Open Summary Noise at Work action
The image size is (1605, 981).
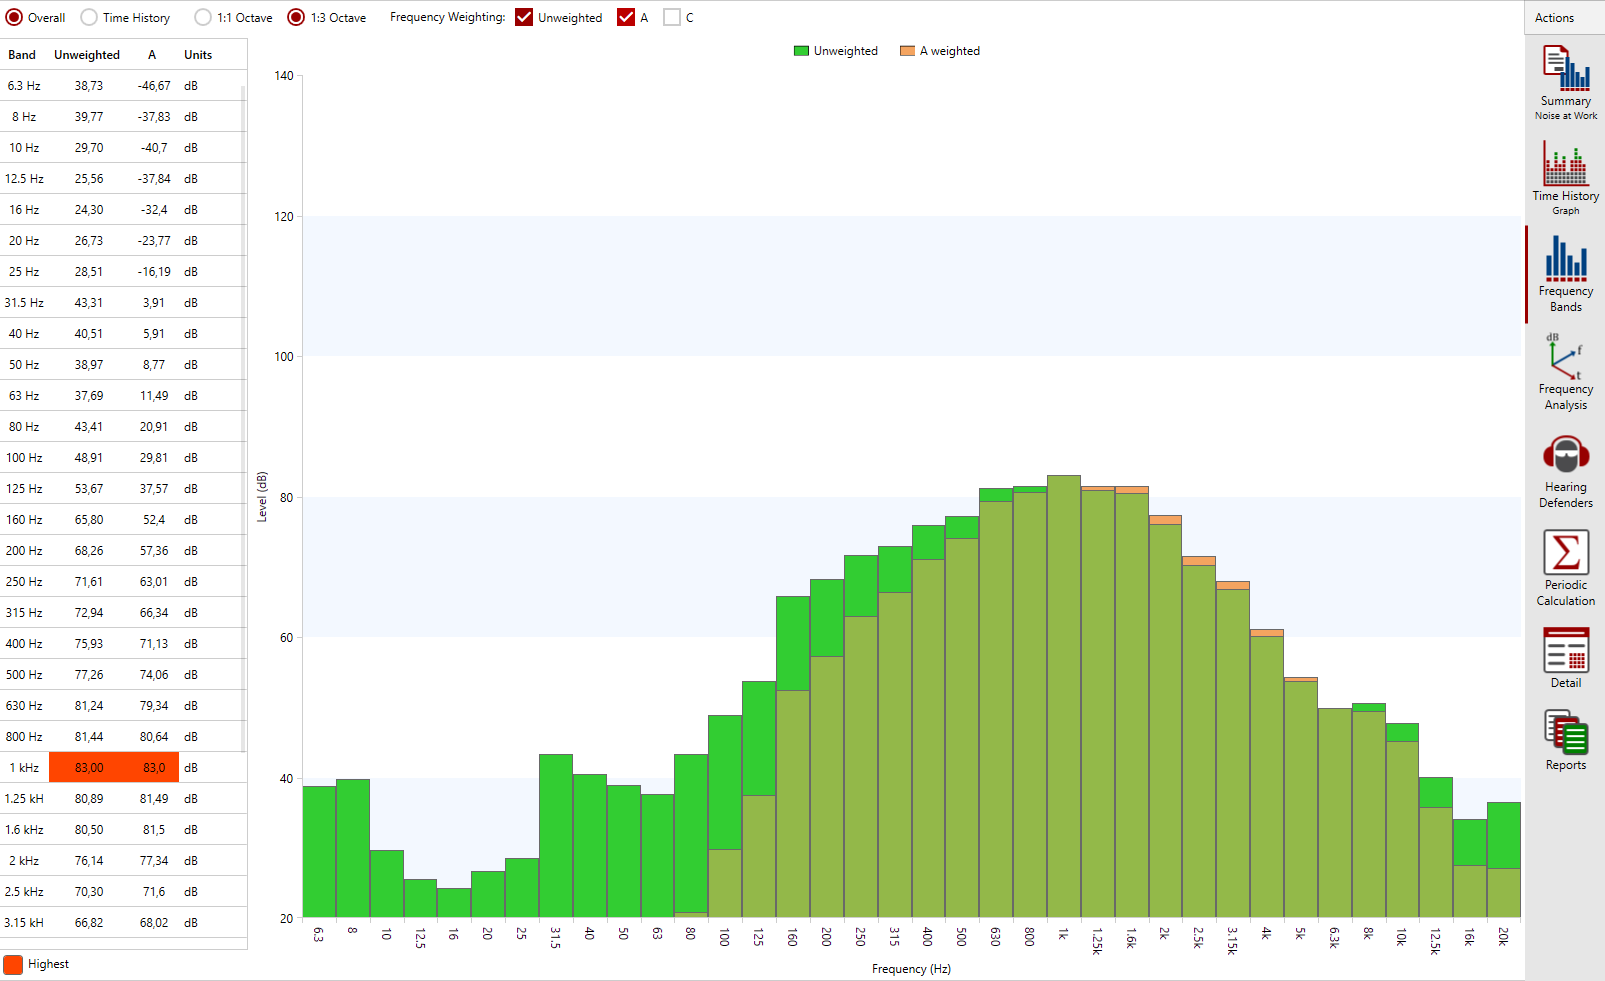pyautogui.click(x=1565, y=83)
